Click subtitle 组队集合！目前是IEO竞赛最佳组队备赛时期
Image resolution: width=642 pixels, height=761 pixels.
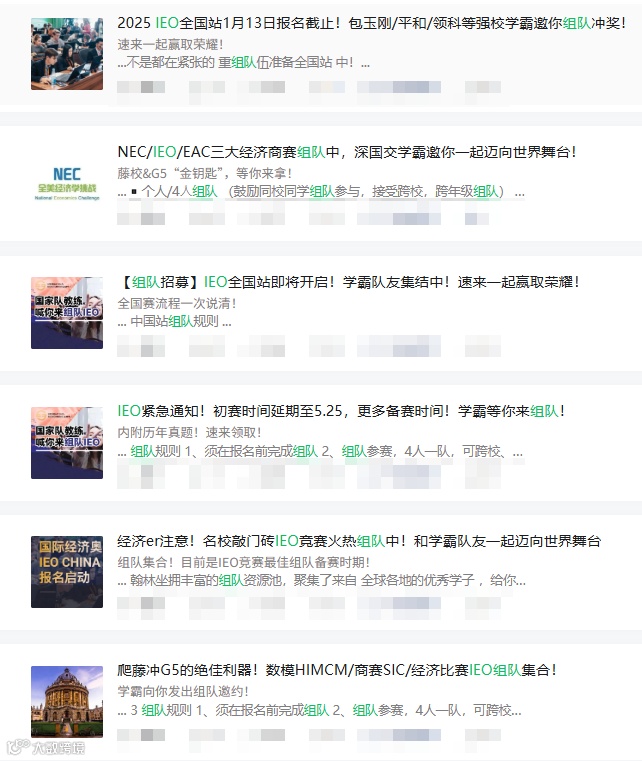click(x=244, y=562)
